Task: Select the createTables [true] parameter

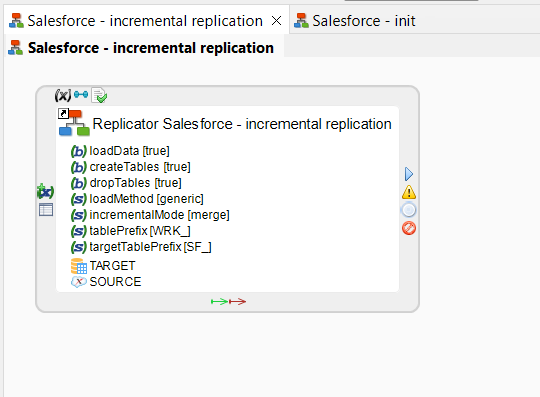Action: point(131,167)
